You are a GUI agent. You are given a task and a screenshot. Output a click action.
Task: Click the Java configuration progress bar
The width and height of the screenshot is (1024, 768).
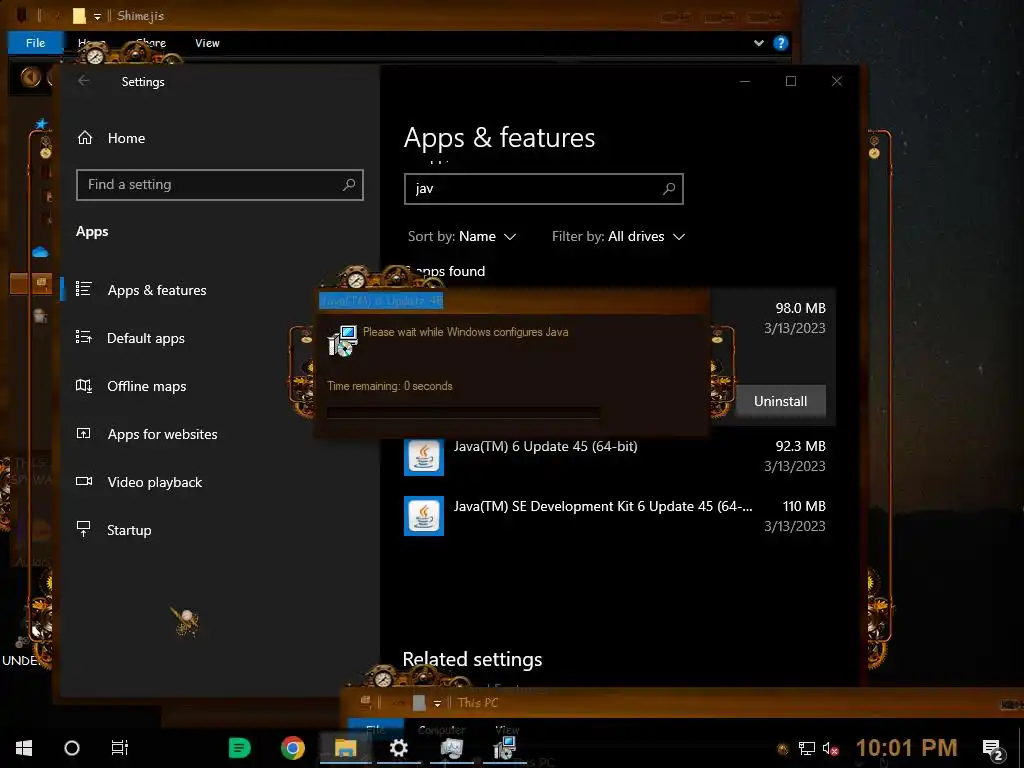coord(463,413)
